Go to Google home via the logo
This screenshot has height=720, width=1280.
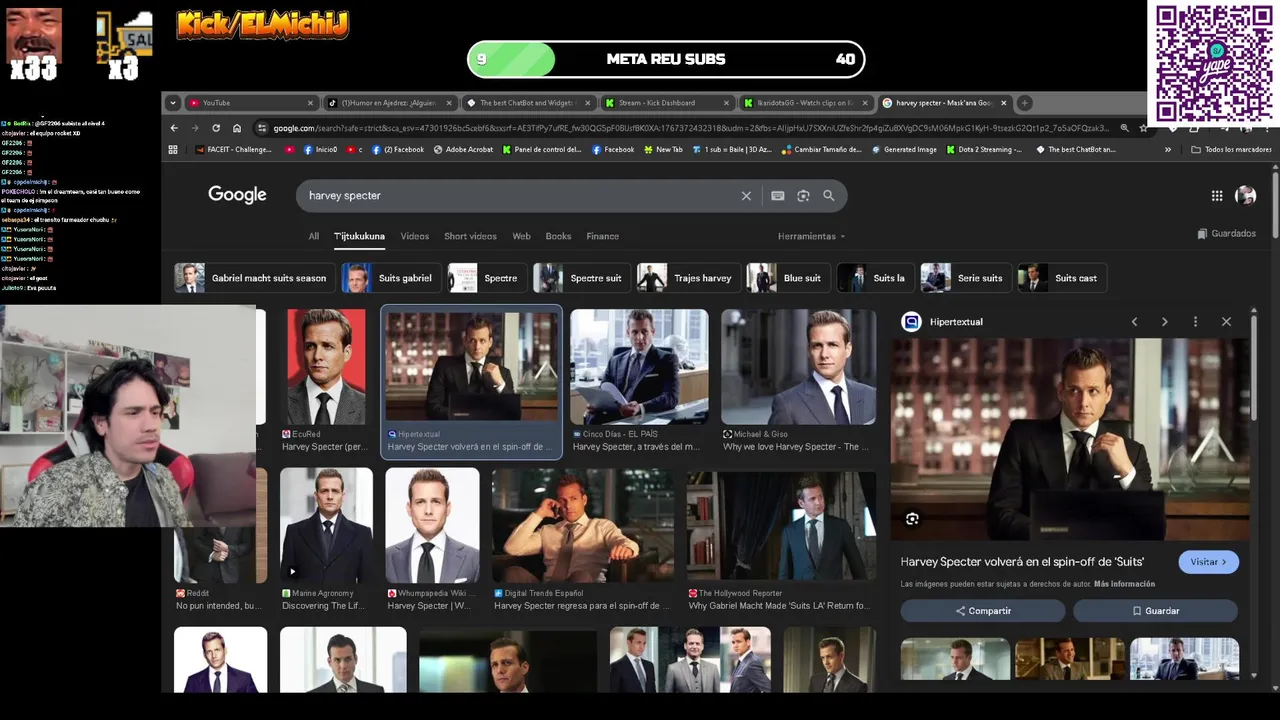(237, 195)
